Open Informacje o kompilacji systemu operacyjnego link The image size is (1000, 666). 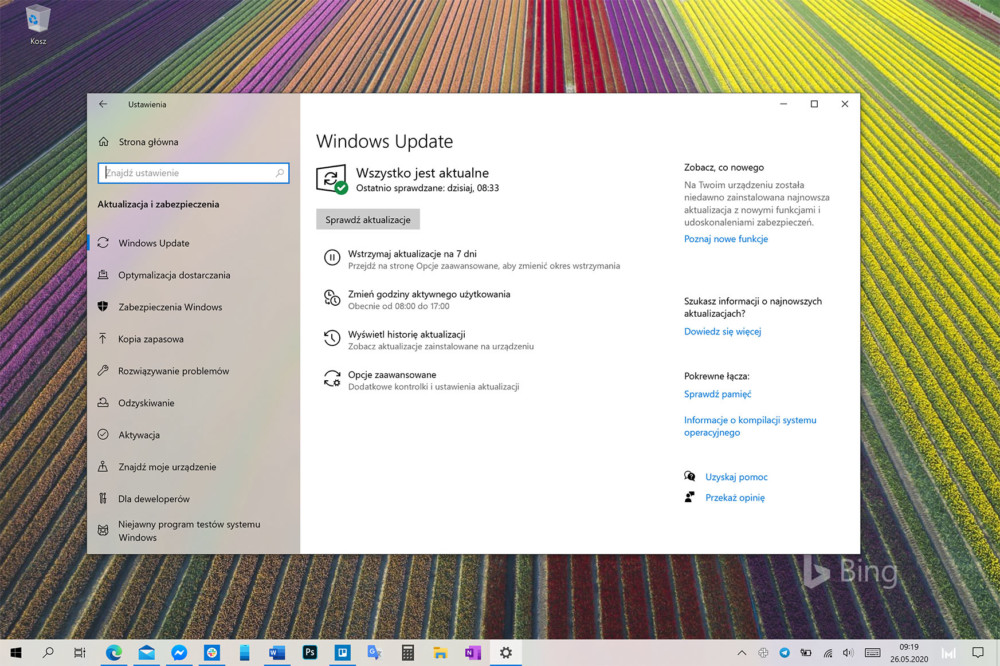coord(750,426)
